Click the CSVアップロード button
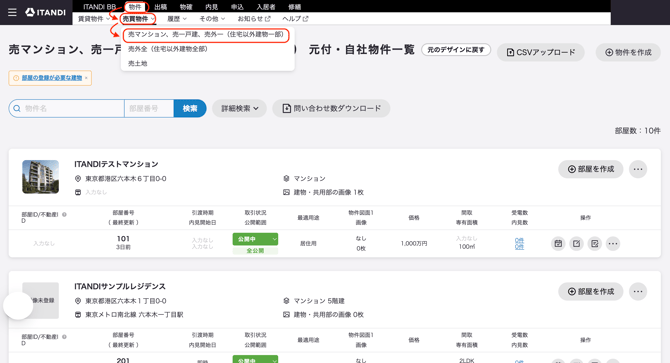 pyautogui.click(x=541, y=52)
